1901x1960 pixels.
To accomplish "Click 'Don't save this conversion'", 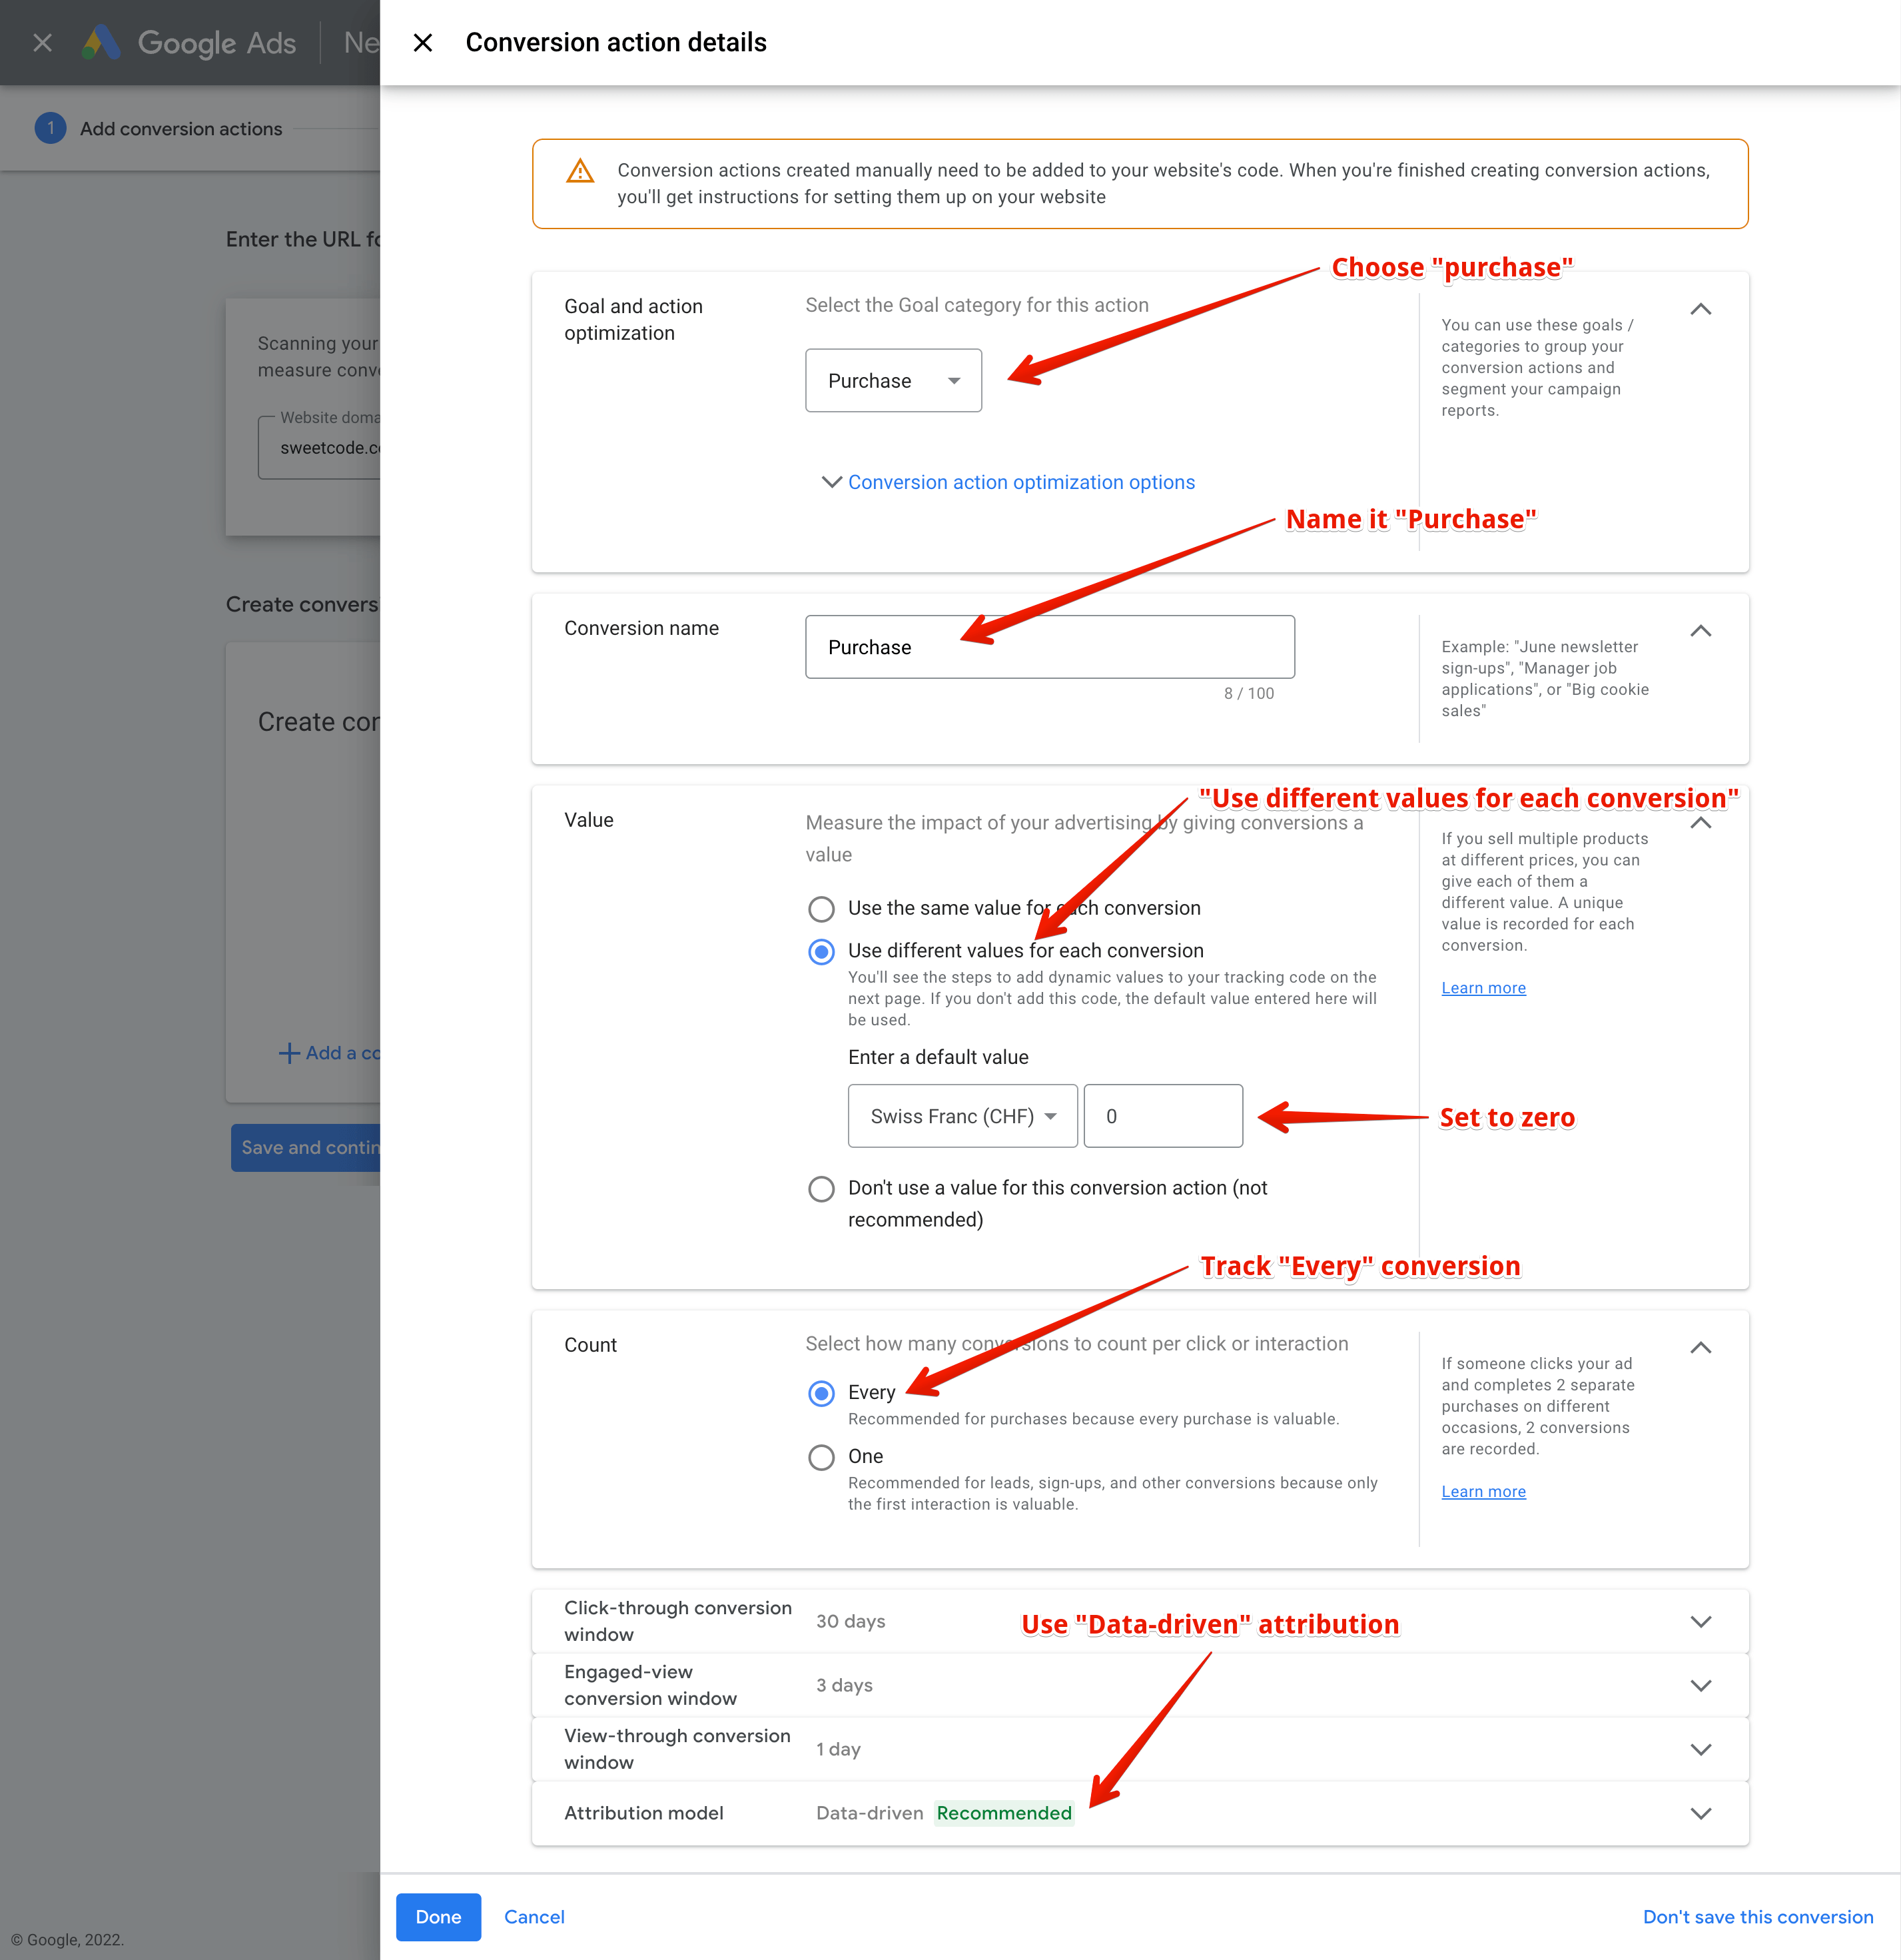I will (1758, 1917).
